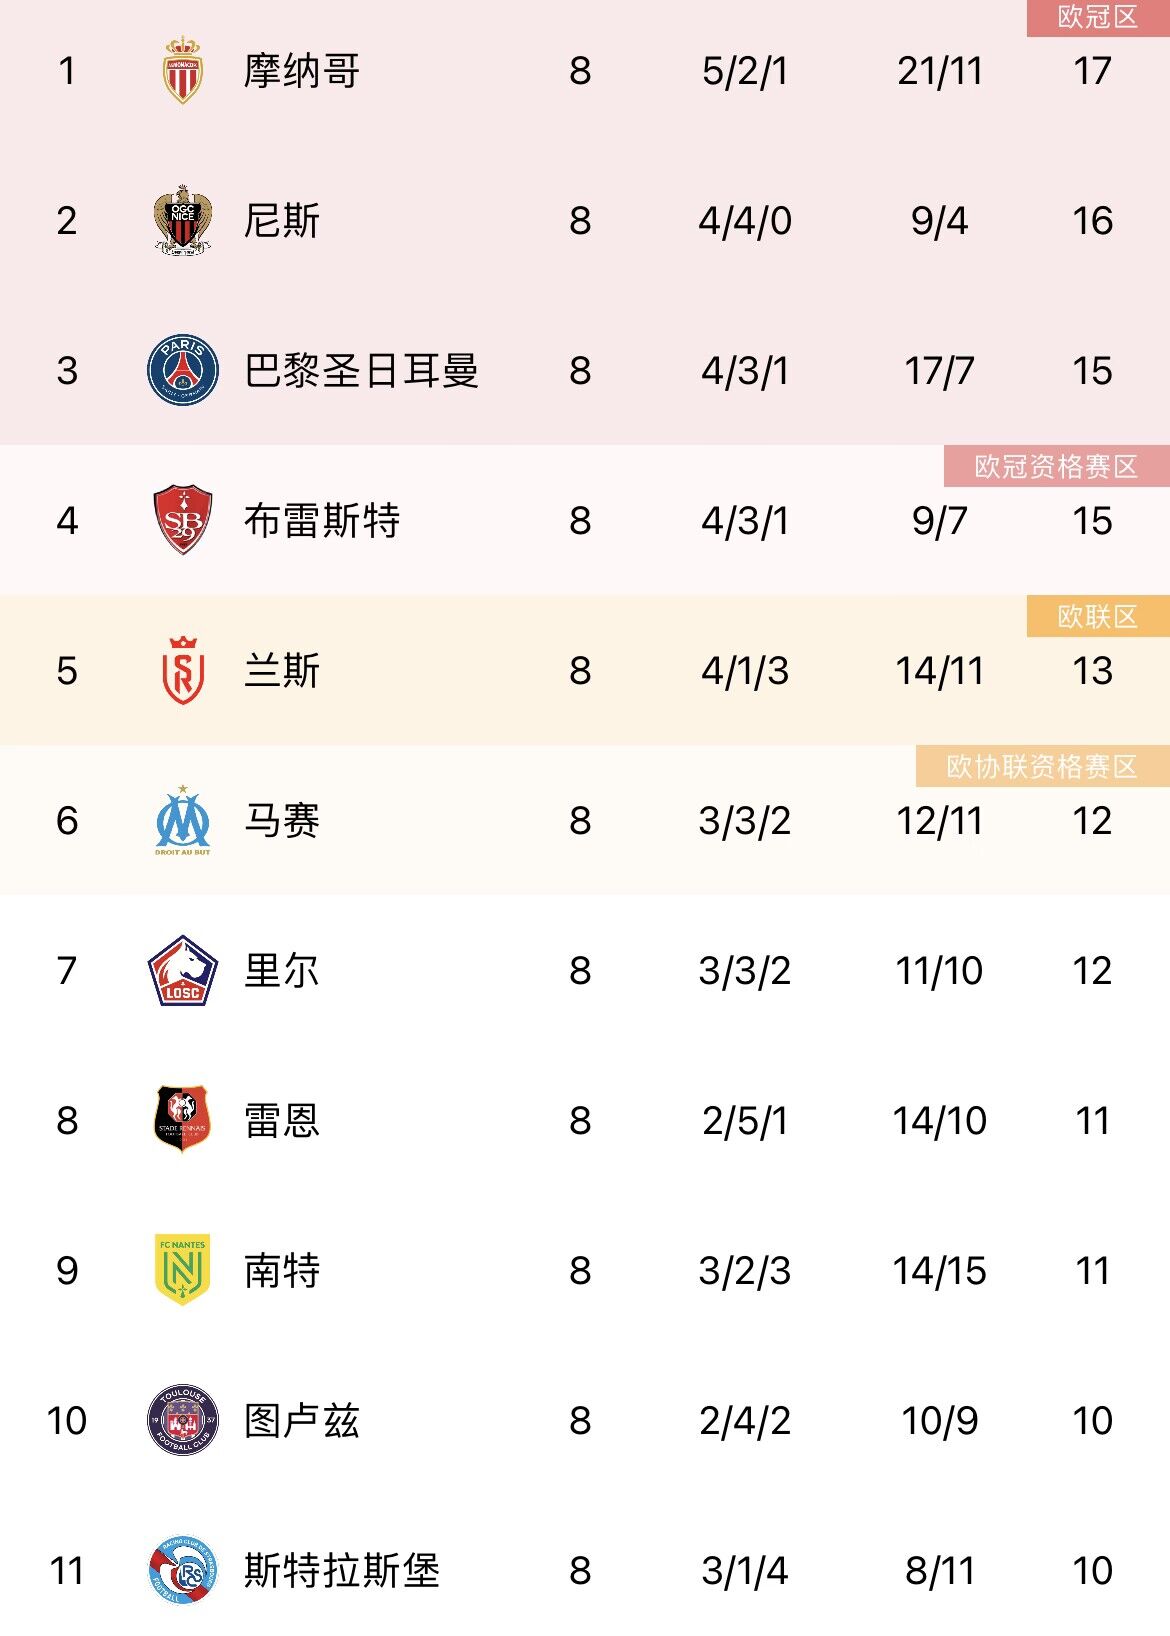Image resolution: width=1170 pixels, height=1636 pixels.
Task: Tap the 欧冠区 zone label
Action: click(x=1097, y=18)
